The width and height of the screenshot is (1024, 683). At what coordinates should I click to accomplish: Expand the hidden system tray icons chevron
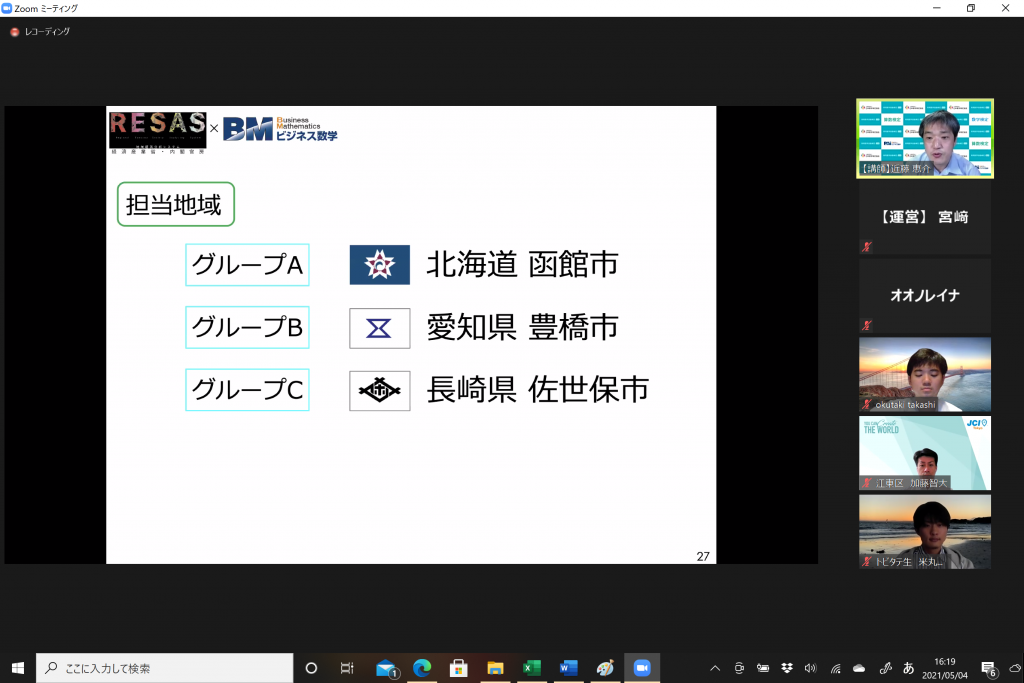point(715,668)
